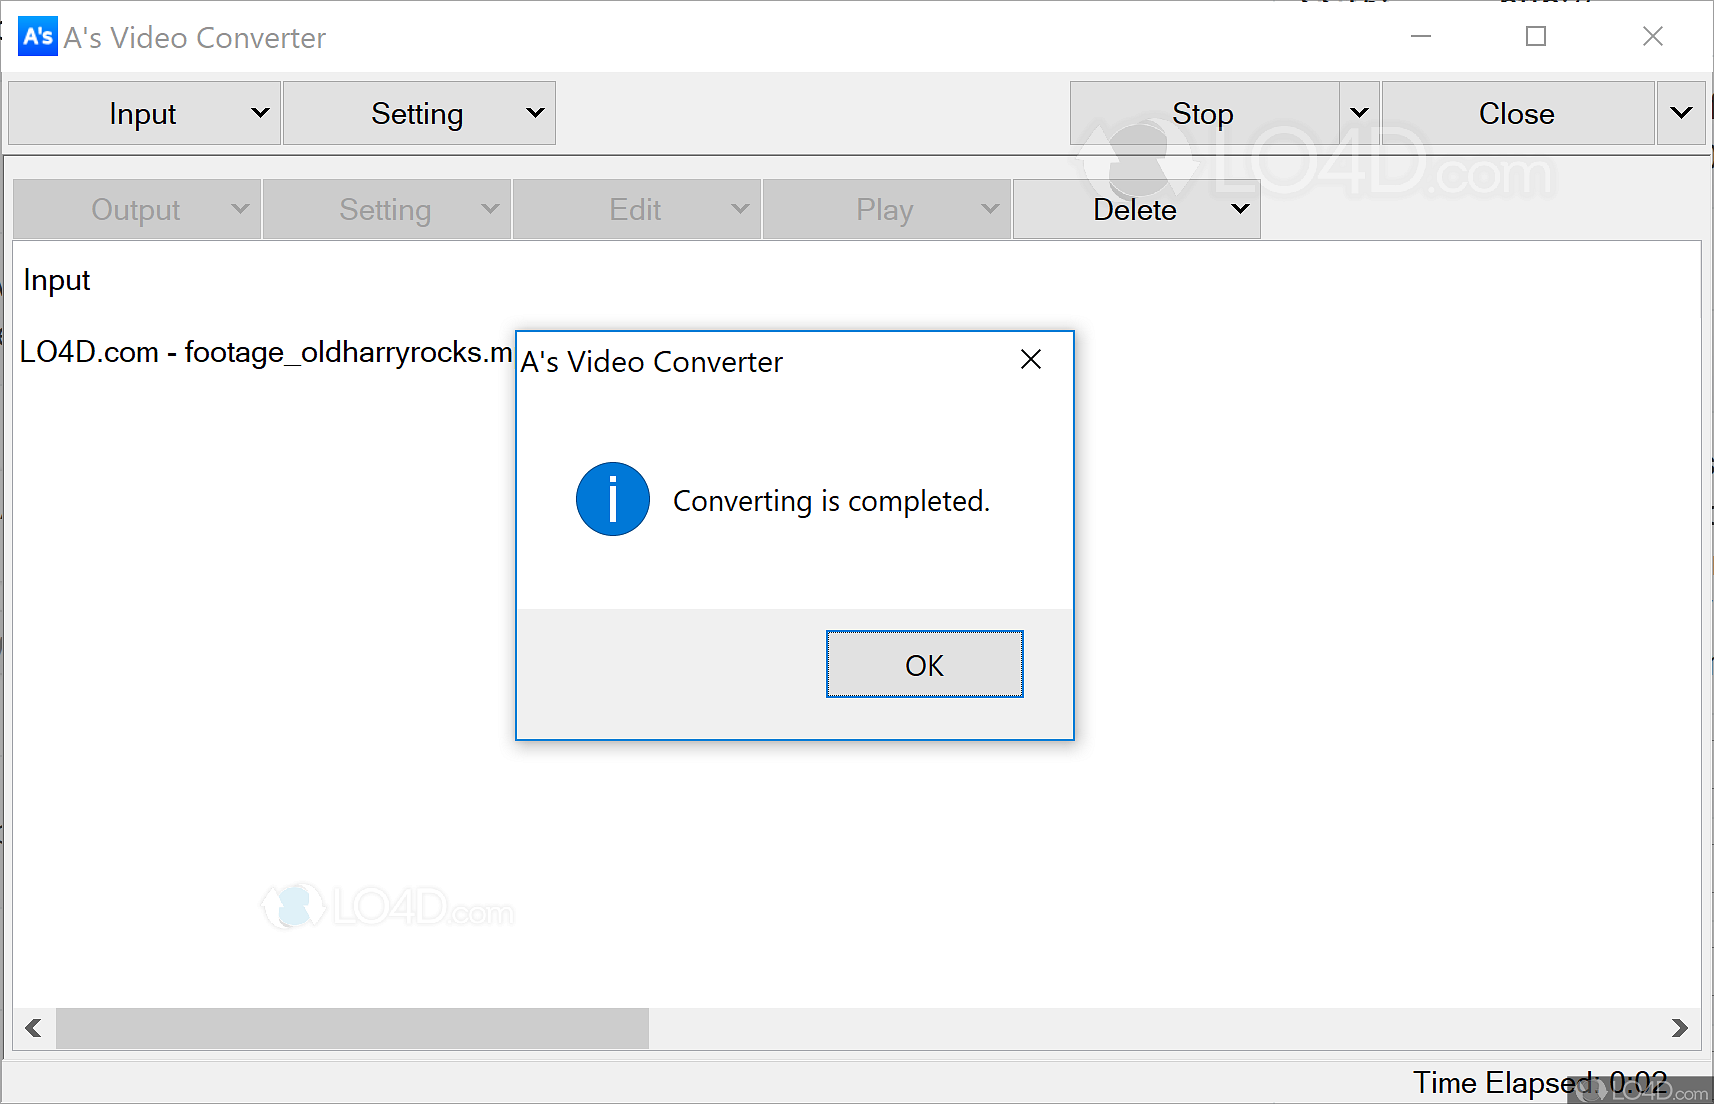
Task: Click the A's app logo icon
Action: click(x=38, y=37)
